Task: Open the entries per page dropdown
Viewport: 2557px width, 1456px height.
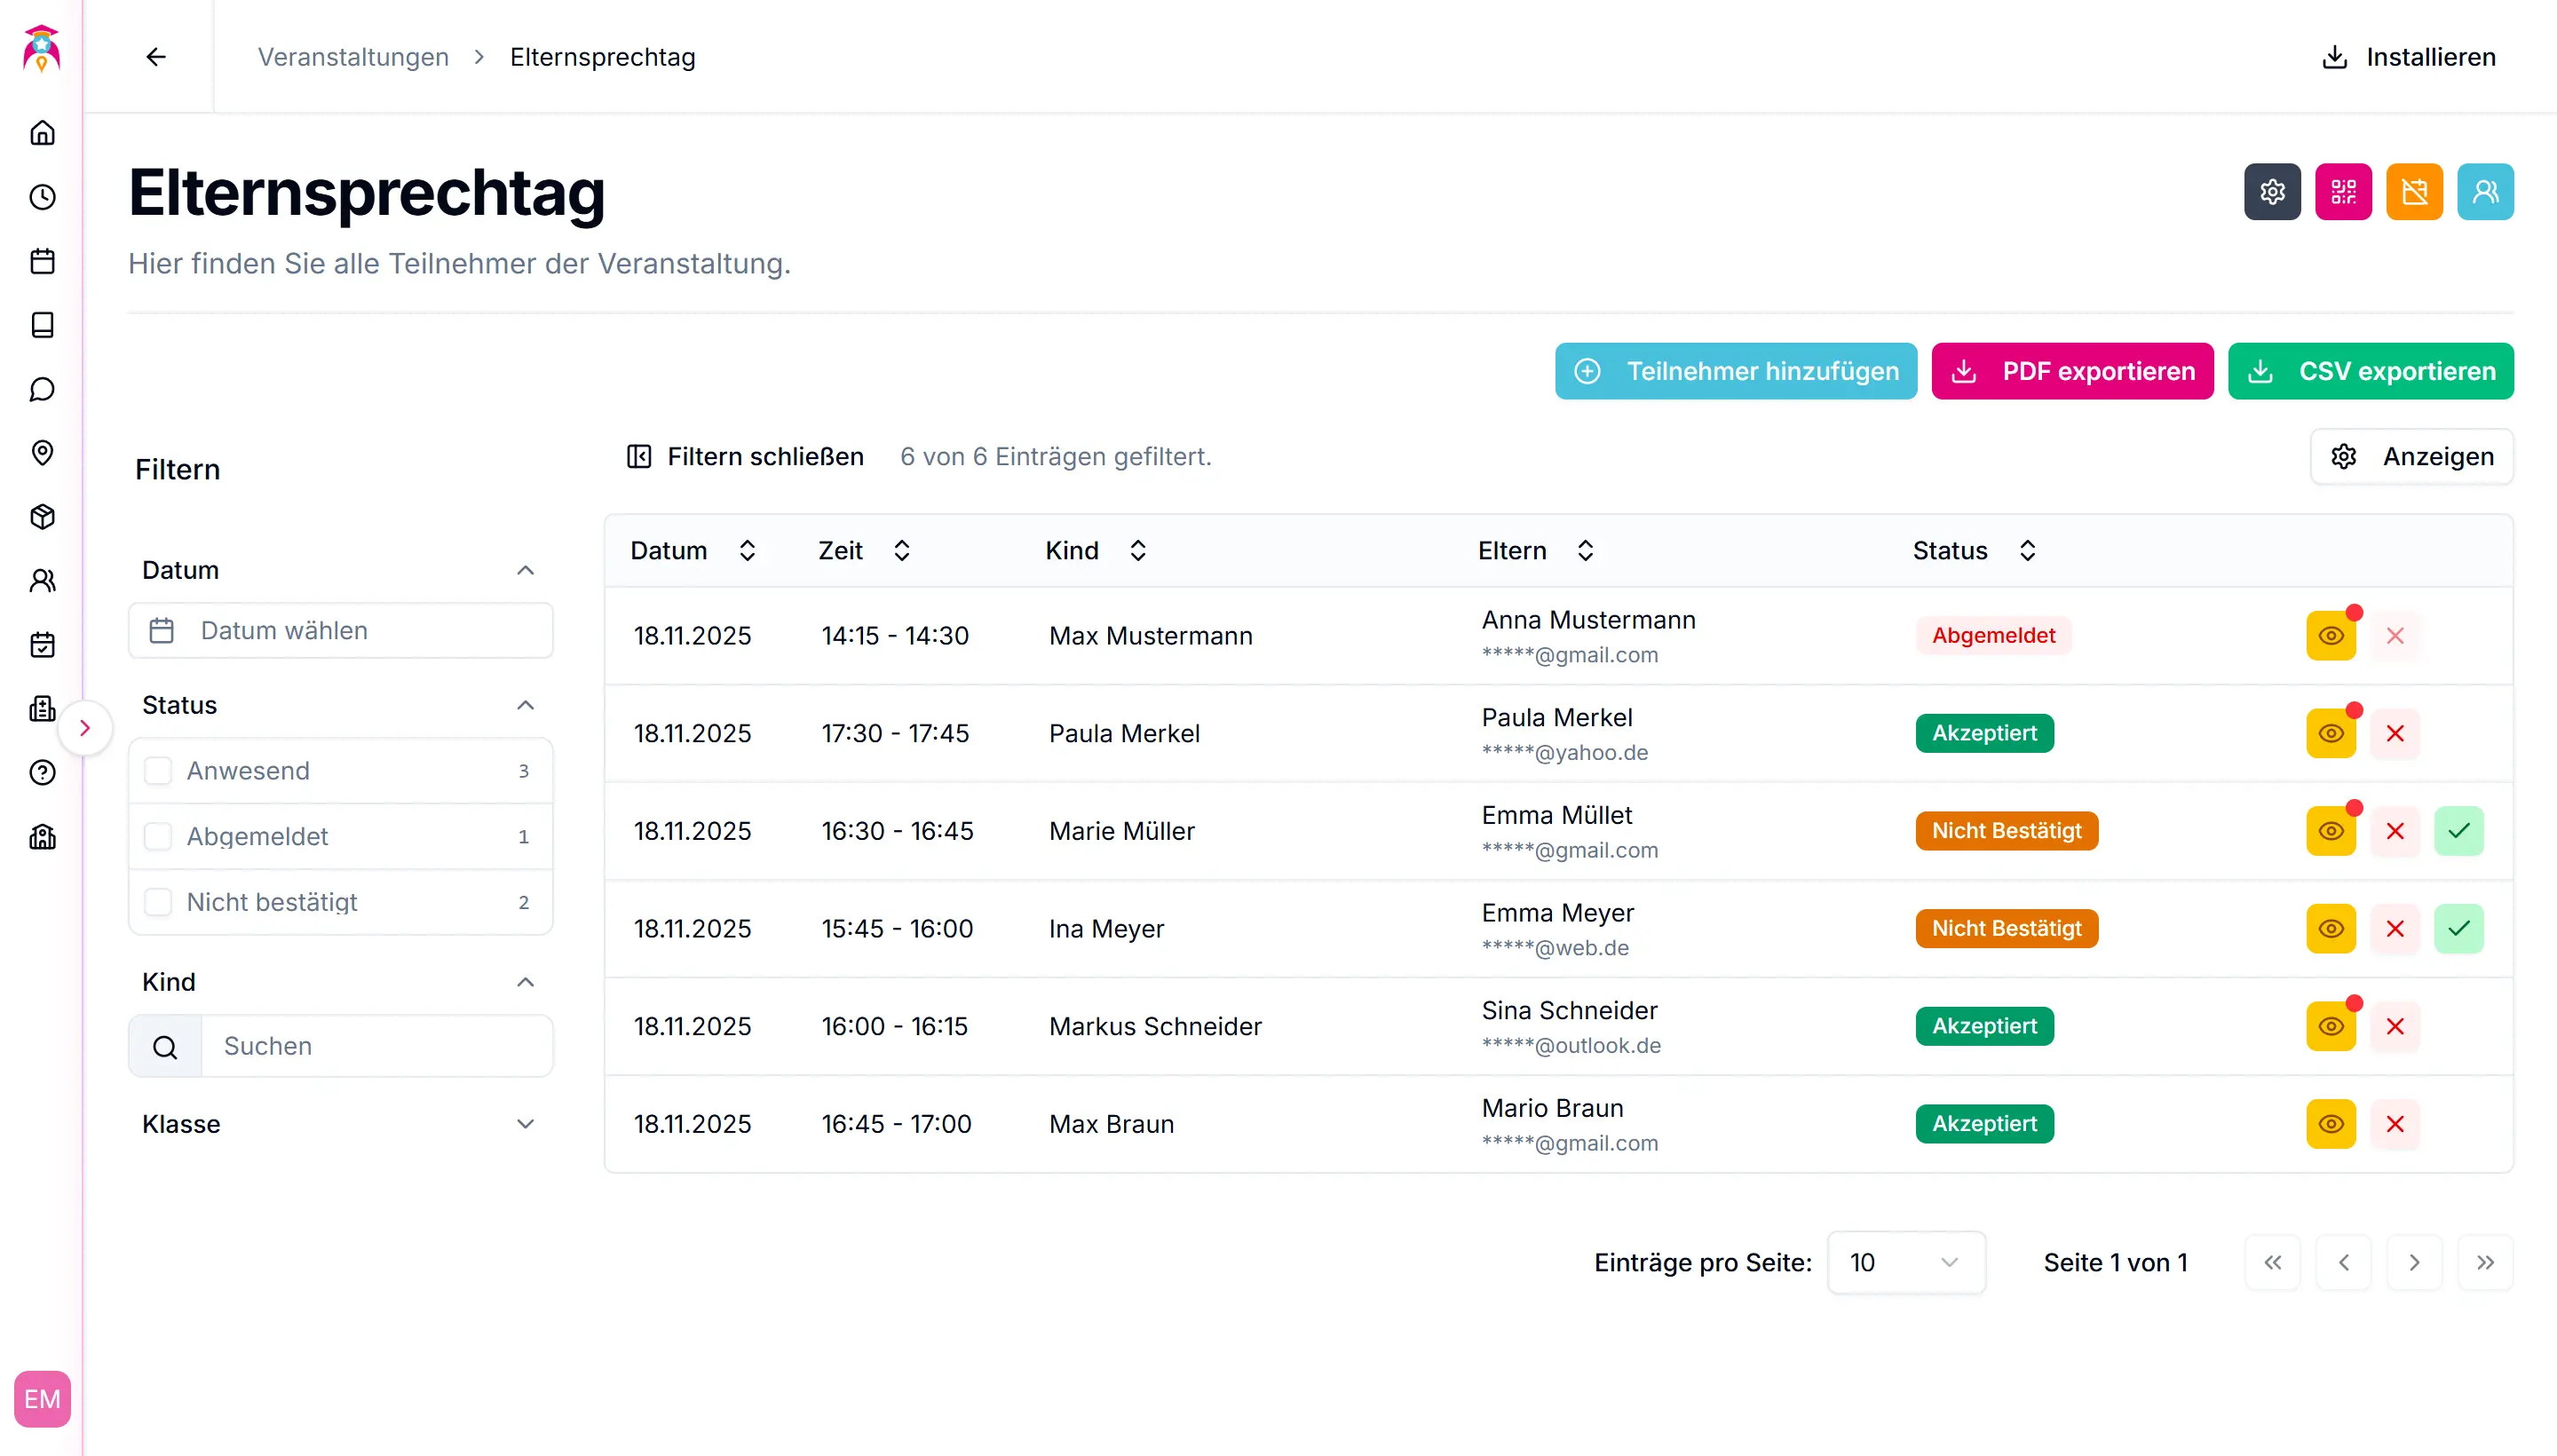Action: point(1905,1263)
